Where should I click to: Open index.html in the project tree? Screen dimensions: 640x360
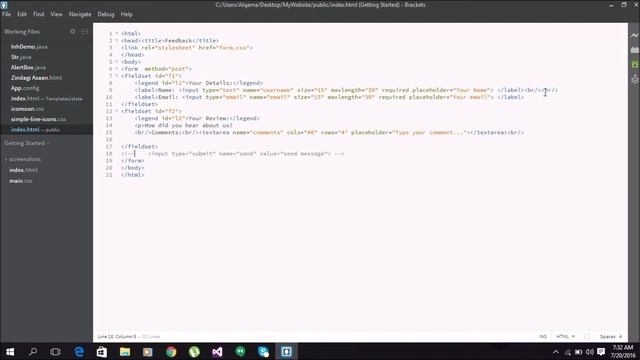click(x=23, y=170)
